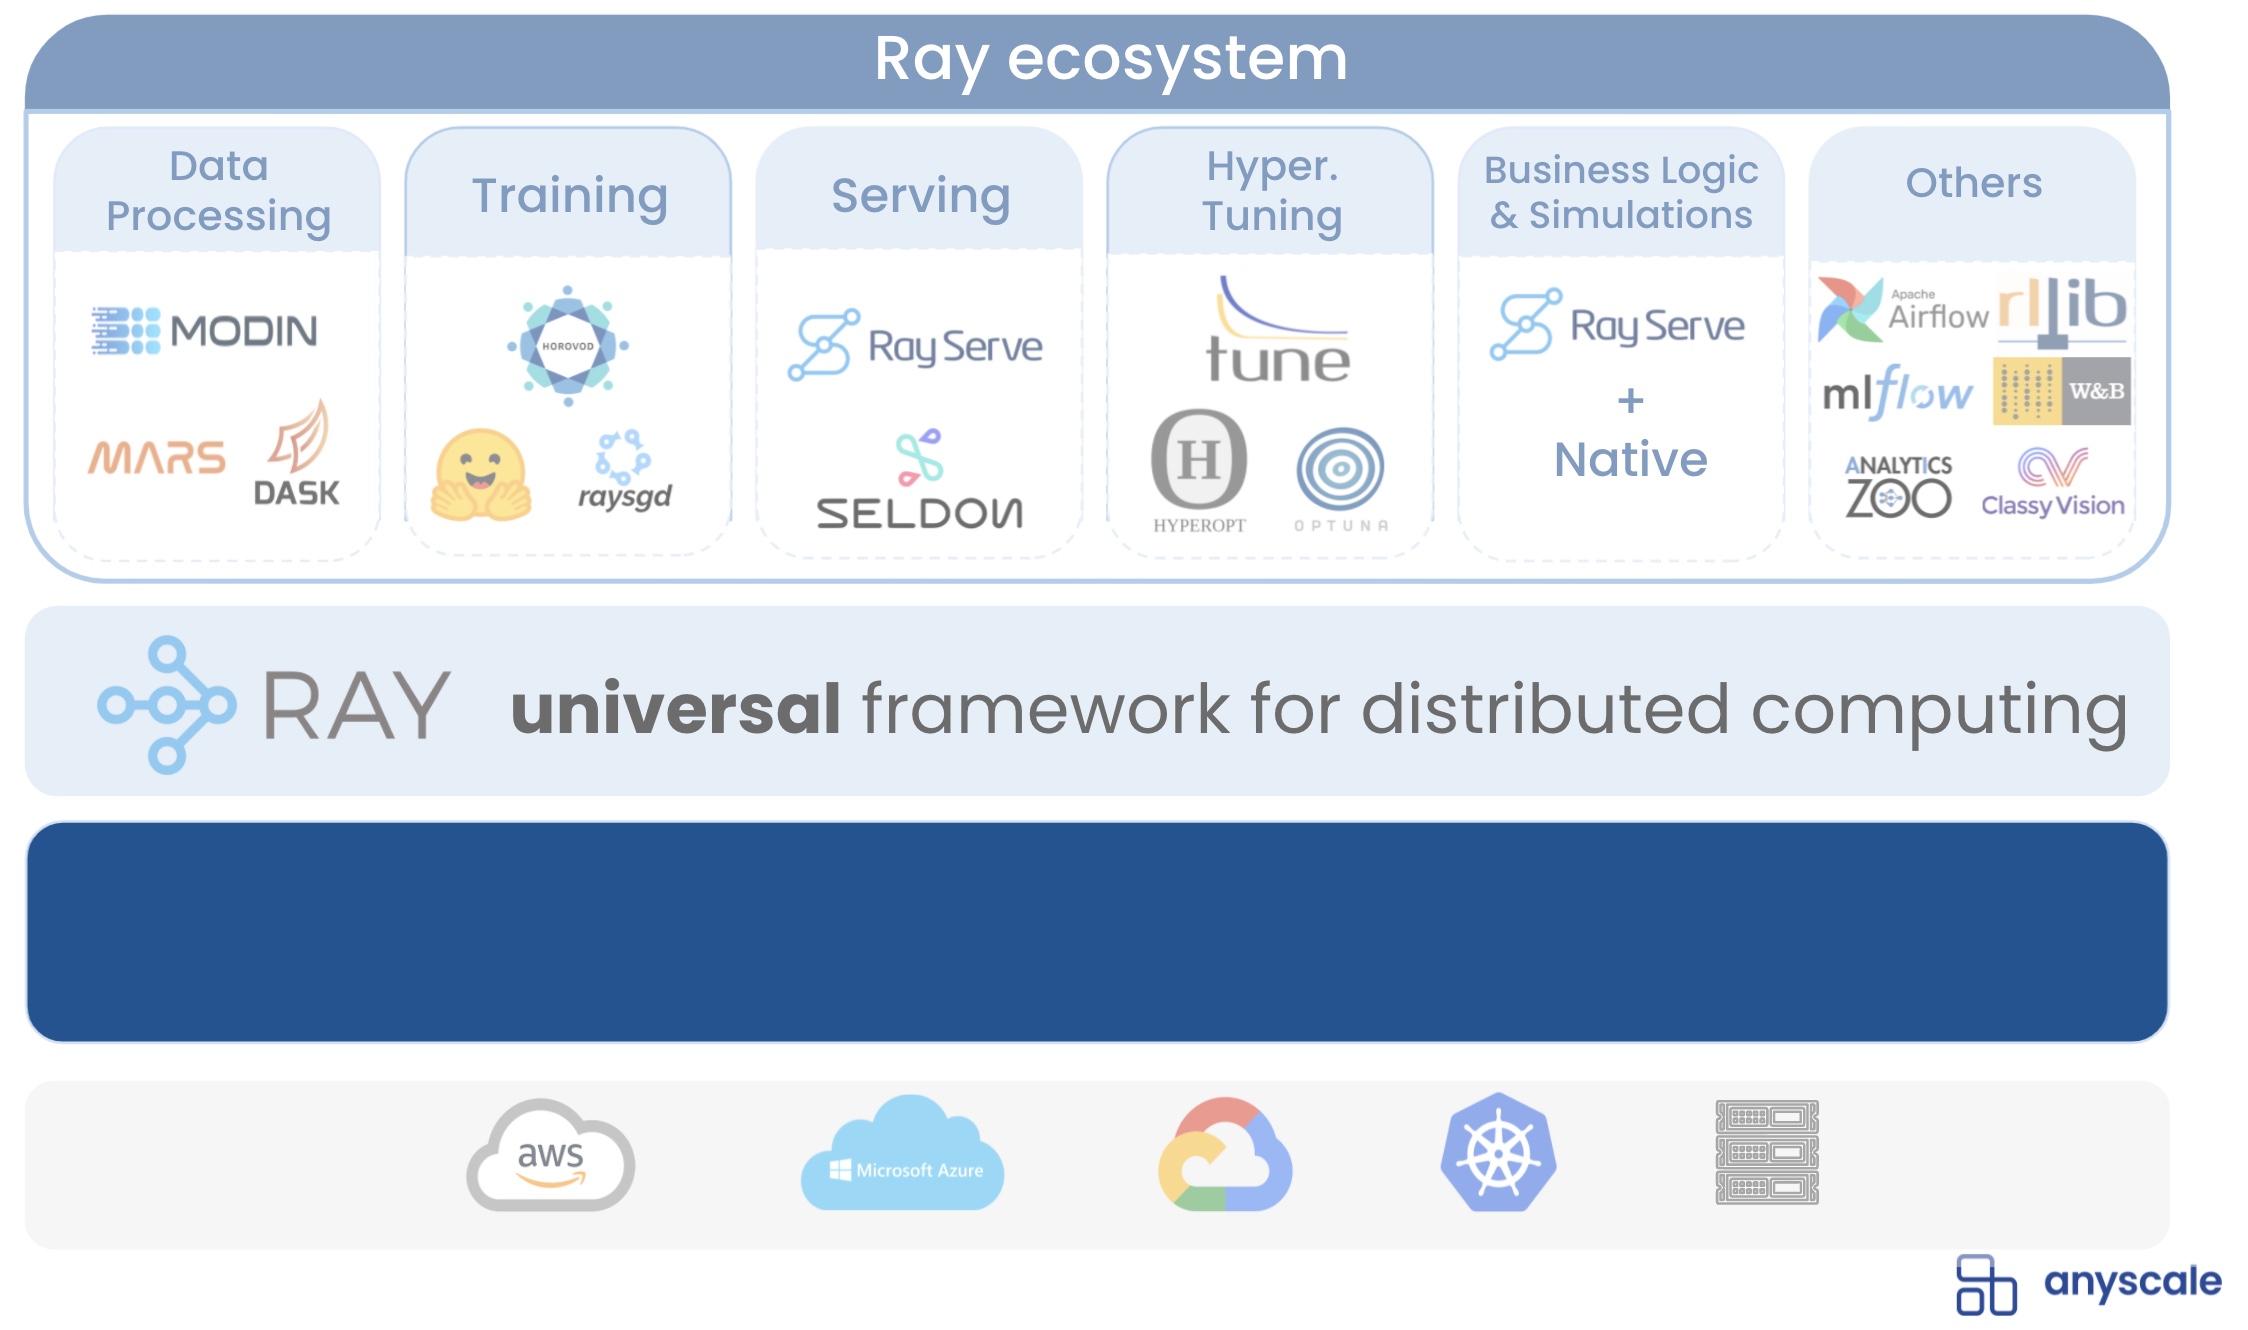Select the mlflow logo
This screenshot has width=2248, height=1330.
tap(1897, 391)
